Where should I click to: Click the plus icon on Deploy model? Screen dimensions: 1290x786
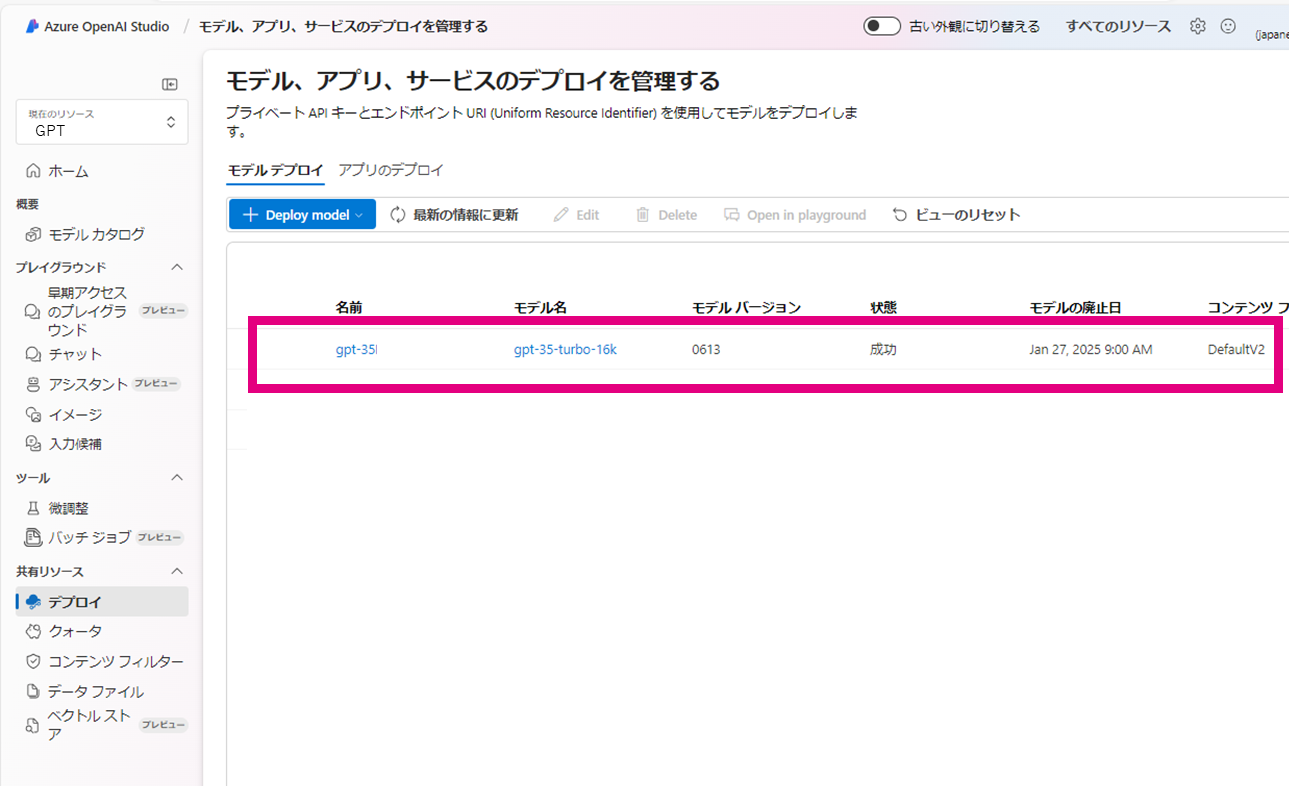250,215
